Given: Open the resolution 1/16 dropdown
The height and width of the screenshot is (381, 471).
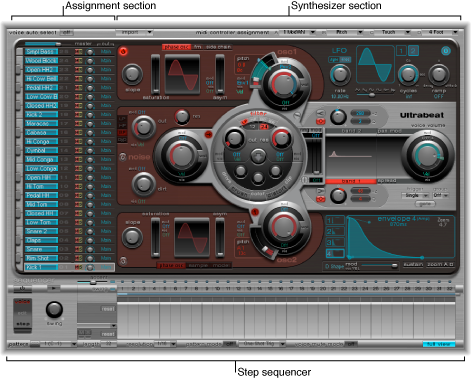Looking at the screenshot, I should coord(166,344).
